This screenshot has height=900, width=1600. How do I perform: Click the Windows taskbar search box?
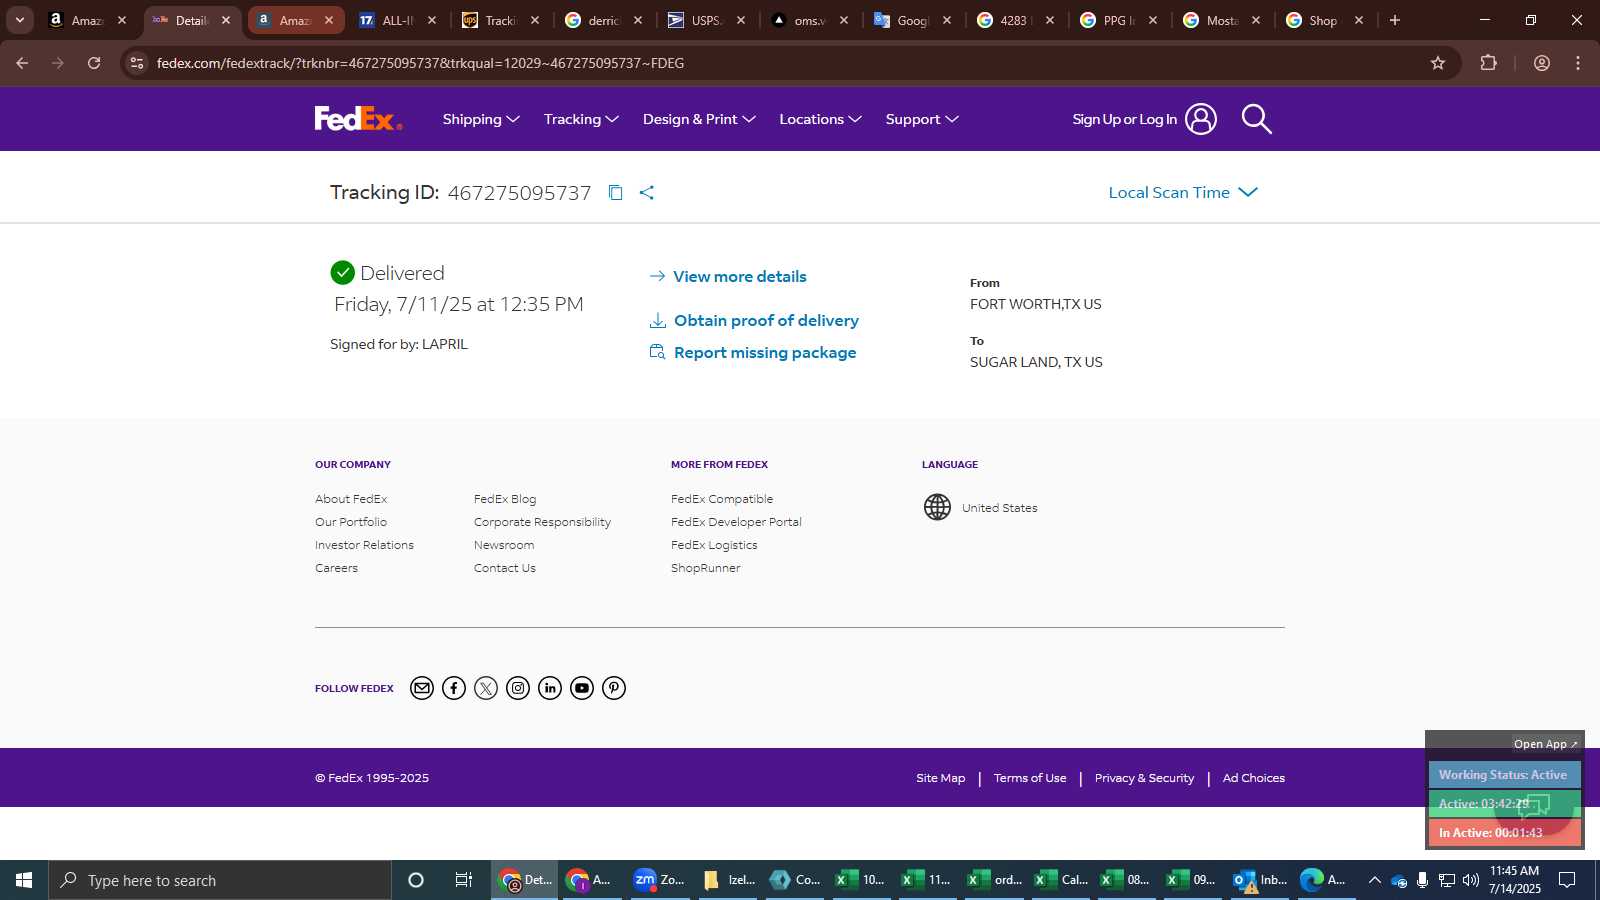click(220, 880)
